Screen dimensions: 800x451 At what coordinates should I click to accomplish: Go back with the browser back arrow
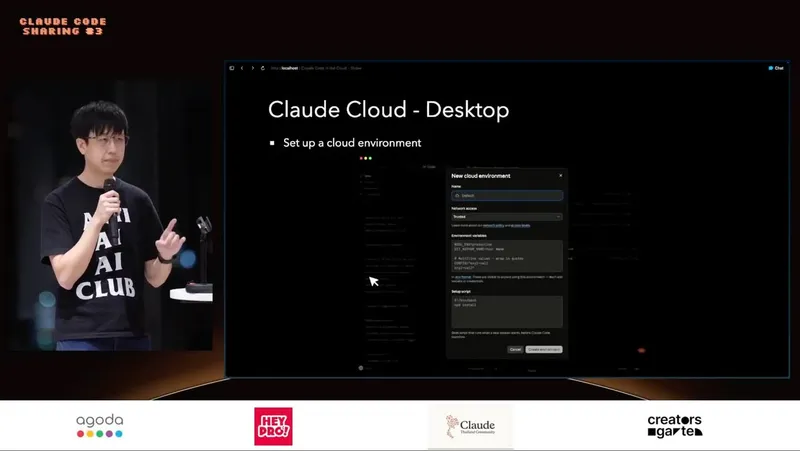coord(242,68)
